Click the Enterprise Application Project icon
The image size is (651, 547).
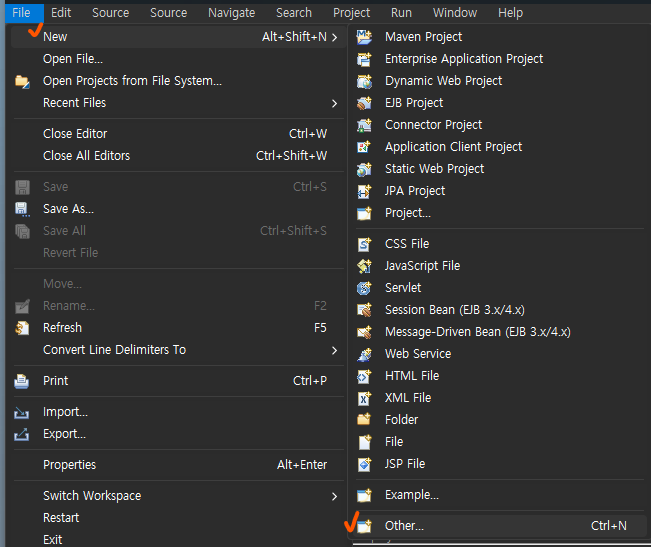(x=364, y=59)
